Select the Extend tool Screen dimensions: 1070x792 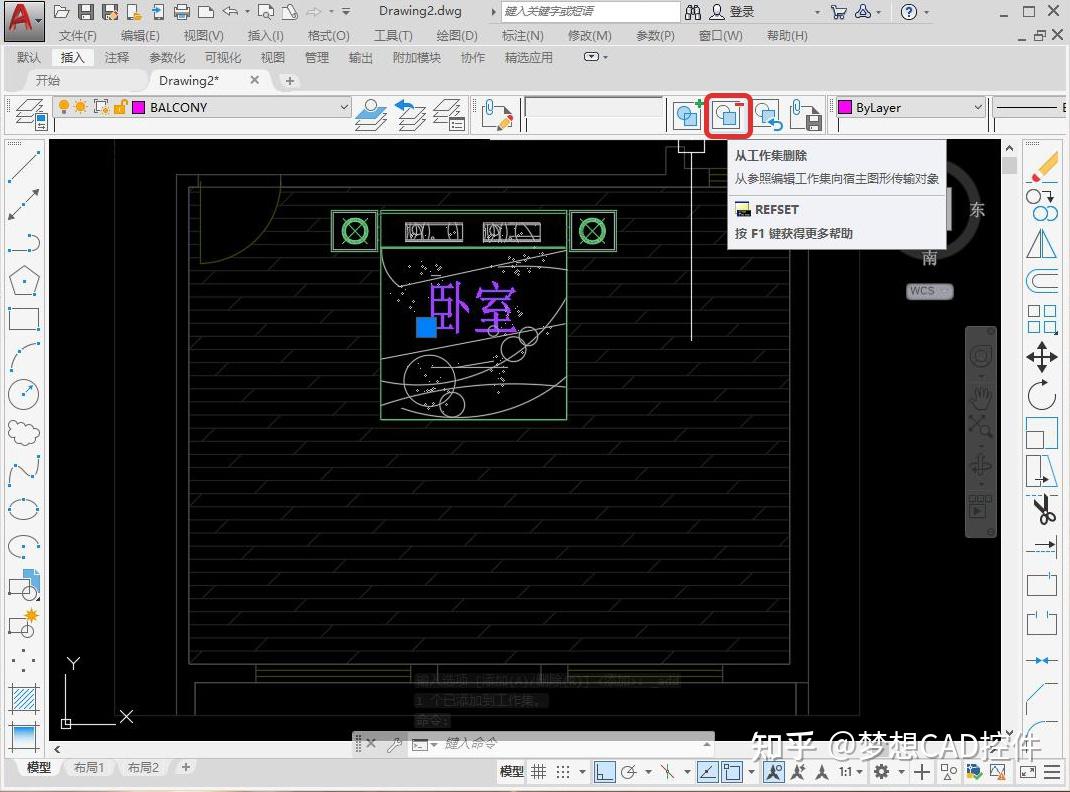[x=1041, y=546]
